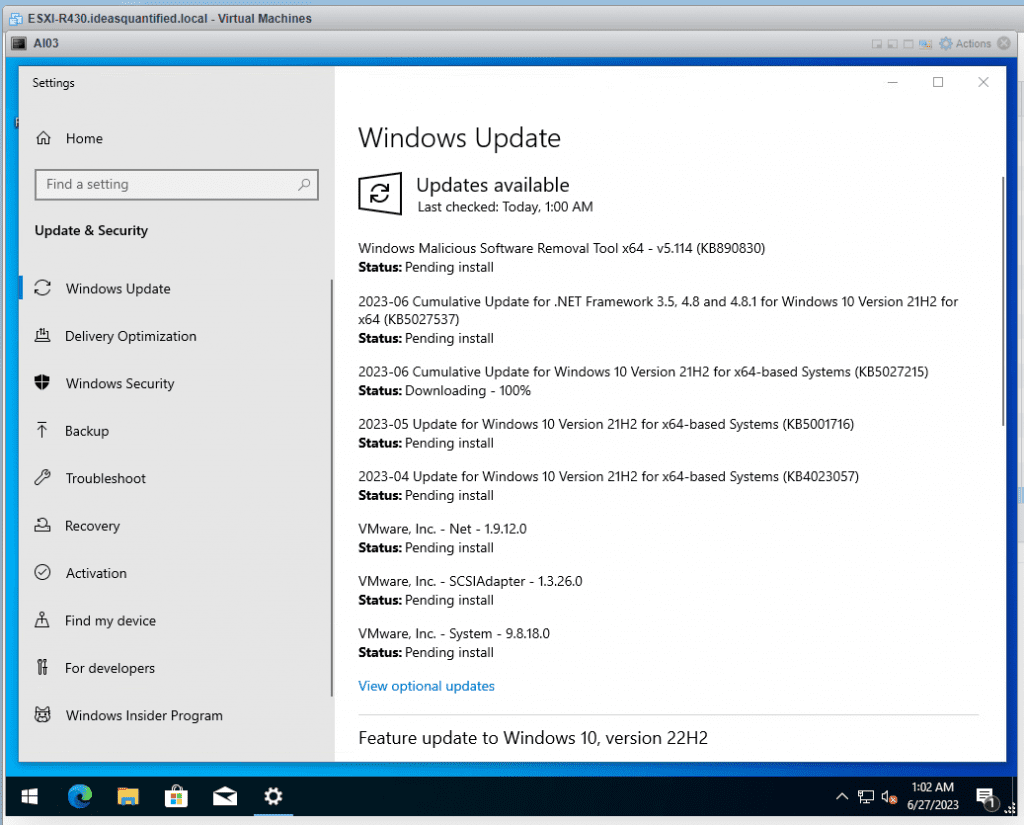Launch Microsoft Edge from the taskbar

pos(80,796)
